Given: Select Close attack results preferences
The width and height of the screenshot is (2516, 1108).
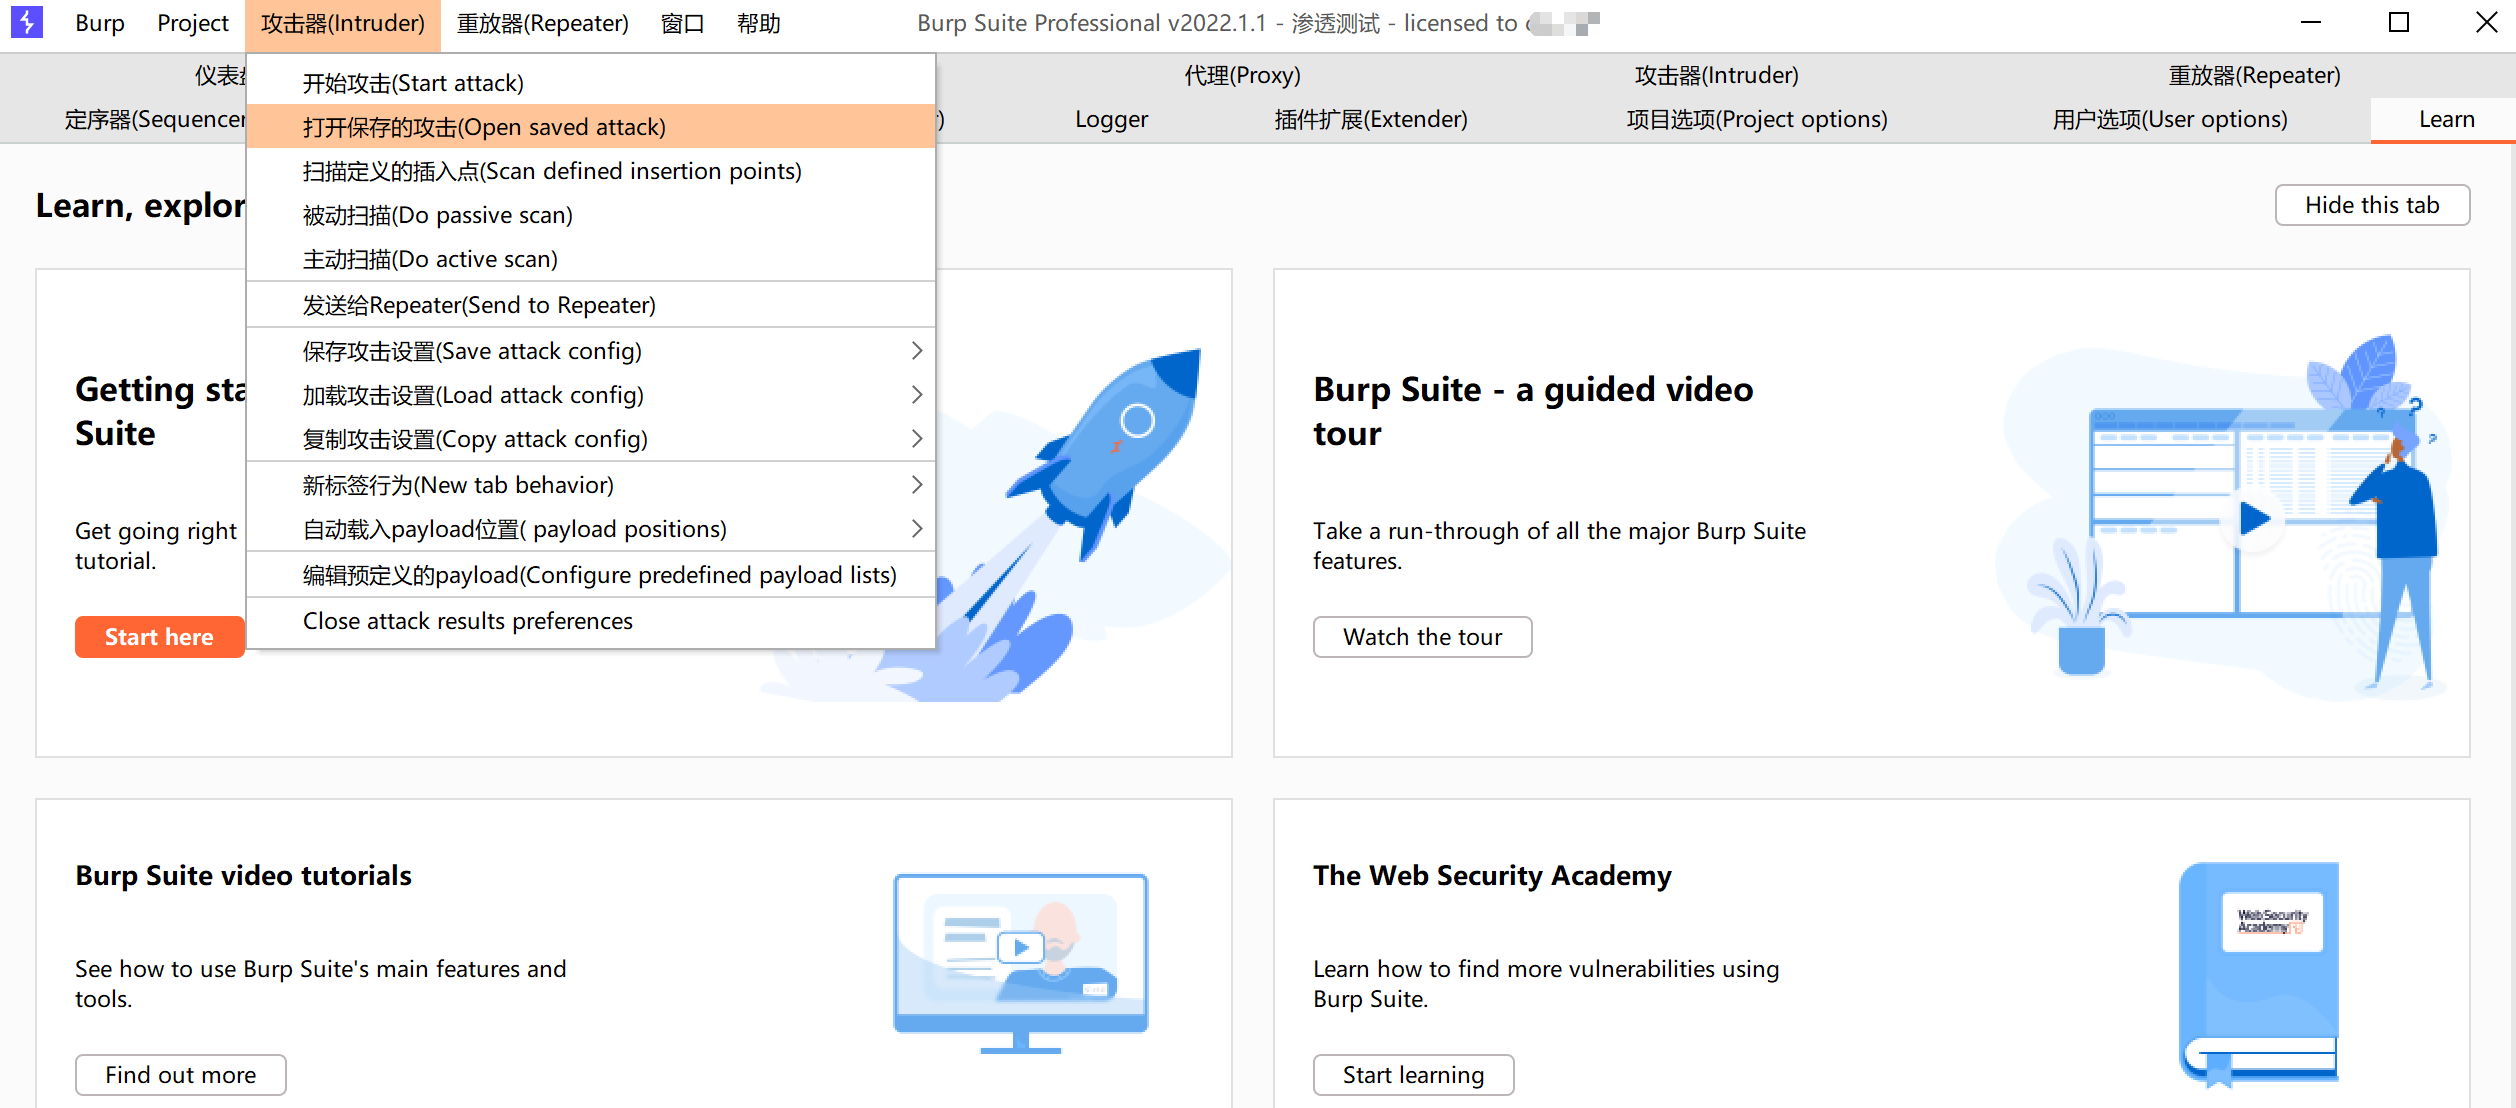Looking at the screenshot, I should click(591, 621).
